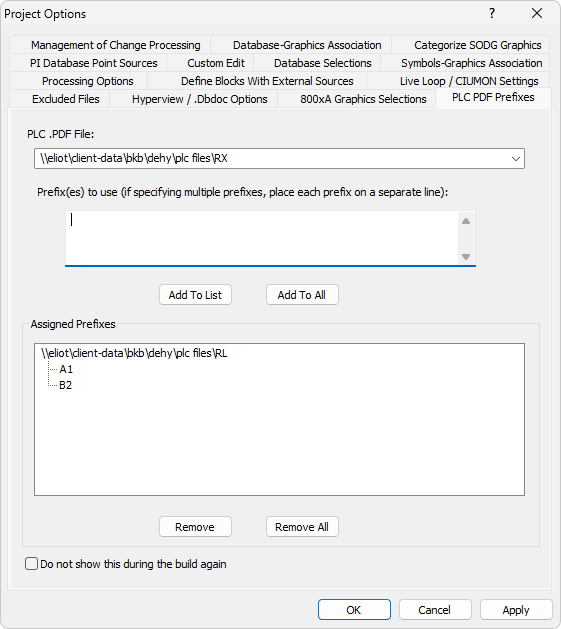Click the question mark help icon
Screen dimensions: 561x629
(492, 13)
